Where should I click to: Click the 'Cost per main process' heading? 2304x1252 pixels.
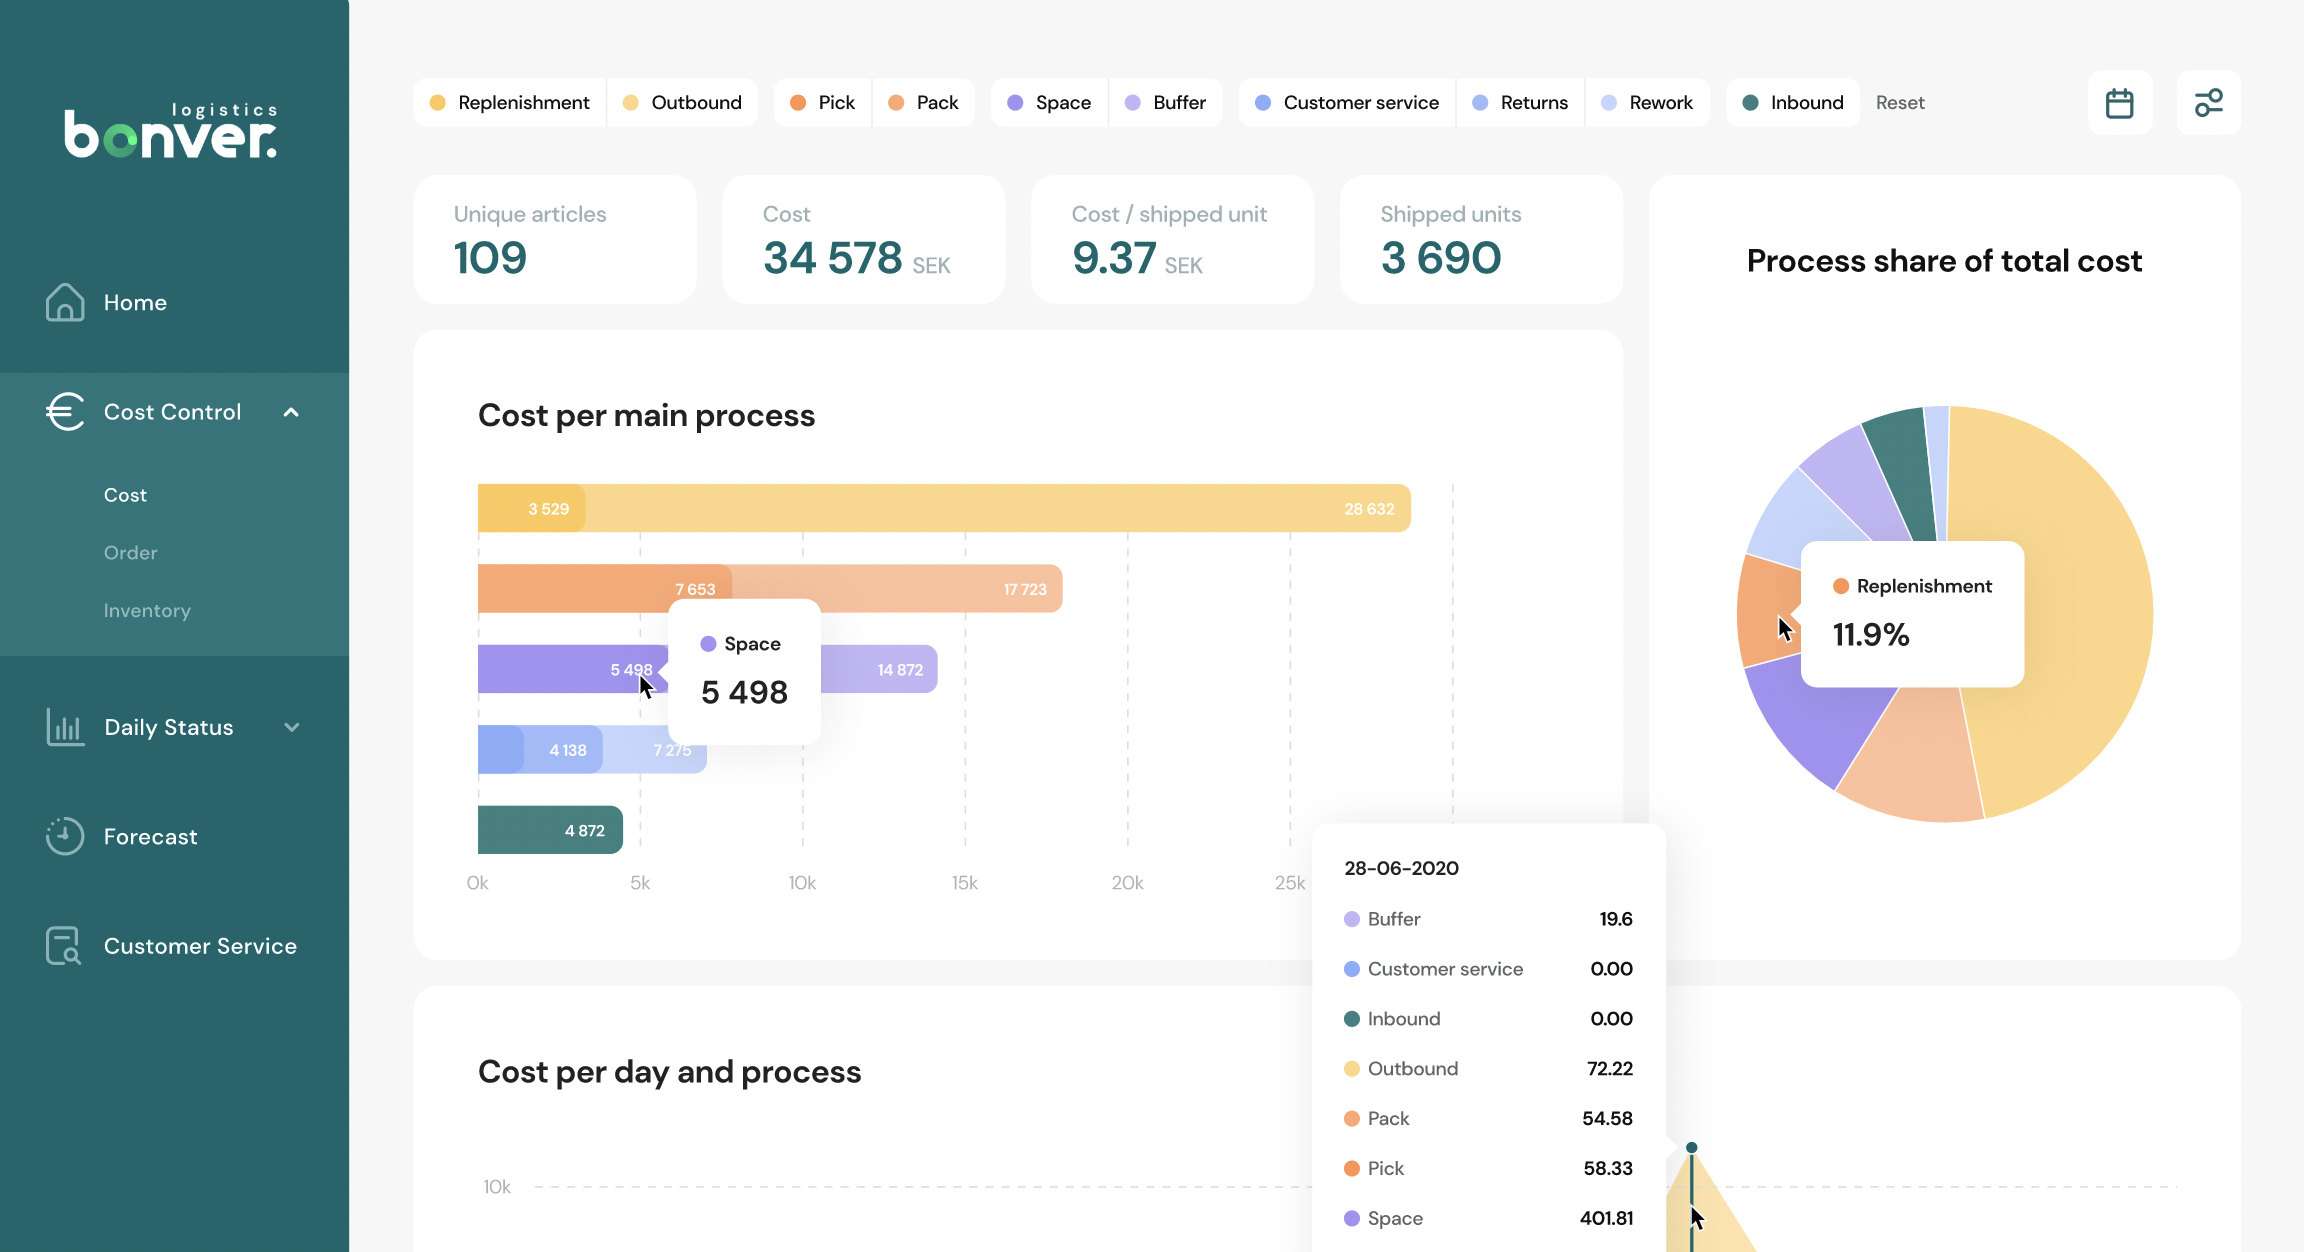point(646,415)
